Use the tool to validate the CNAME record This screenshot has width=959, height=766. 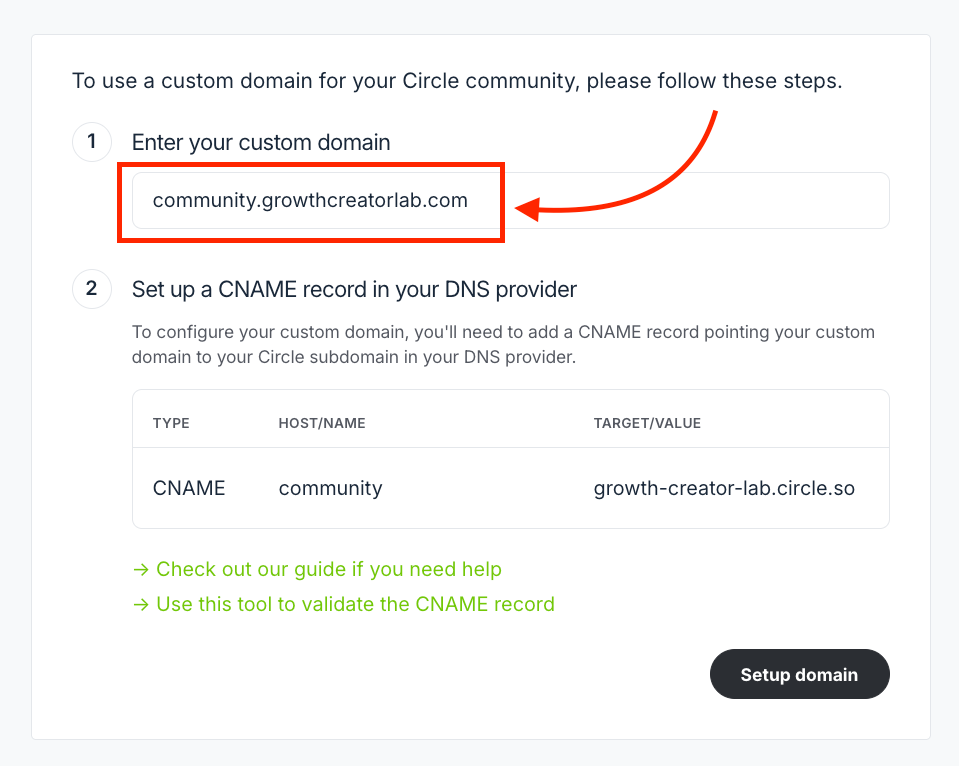[355, 604]
